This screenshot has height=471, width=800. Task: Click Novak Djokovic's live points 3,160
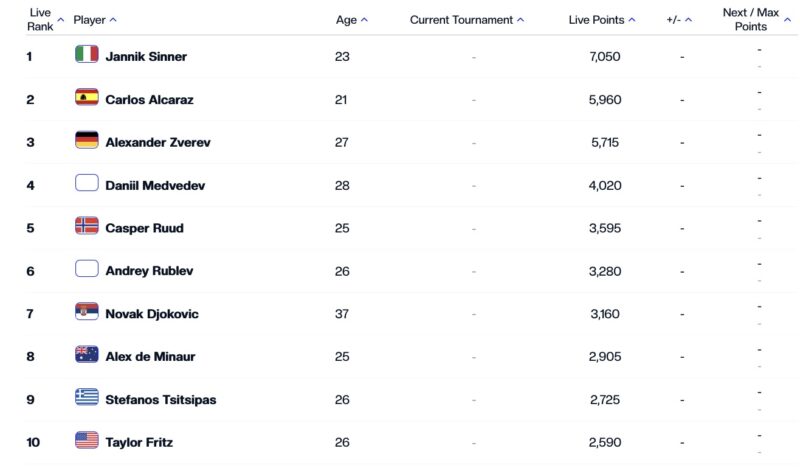tap(605, 314)
